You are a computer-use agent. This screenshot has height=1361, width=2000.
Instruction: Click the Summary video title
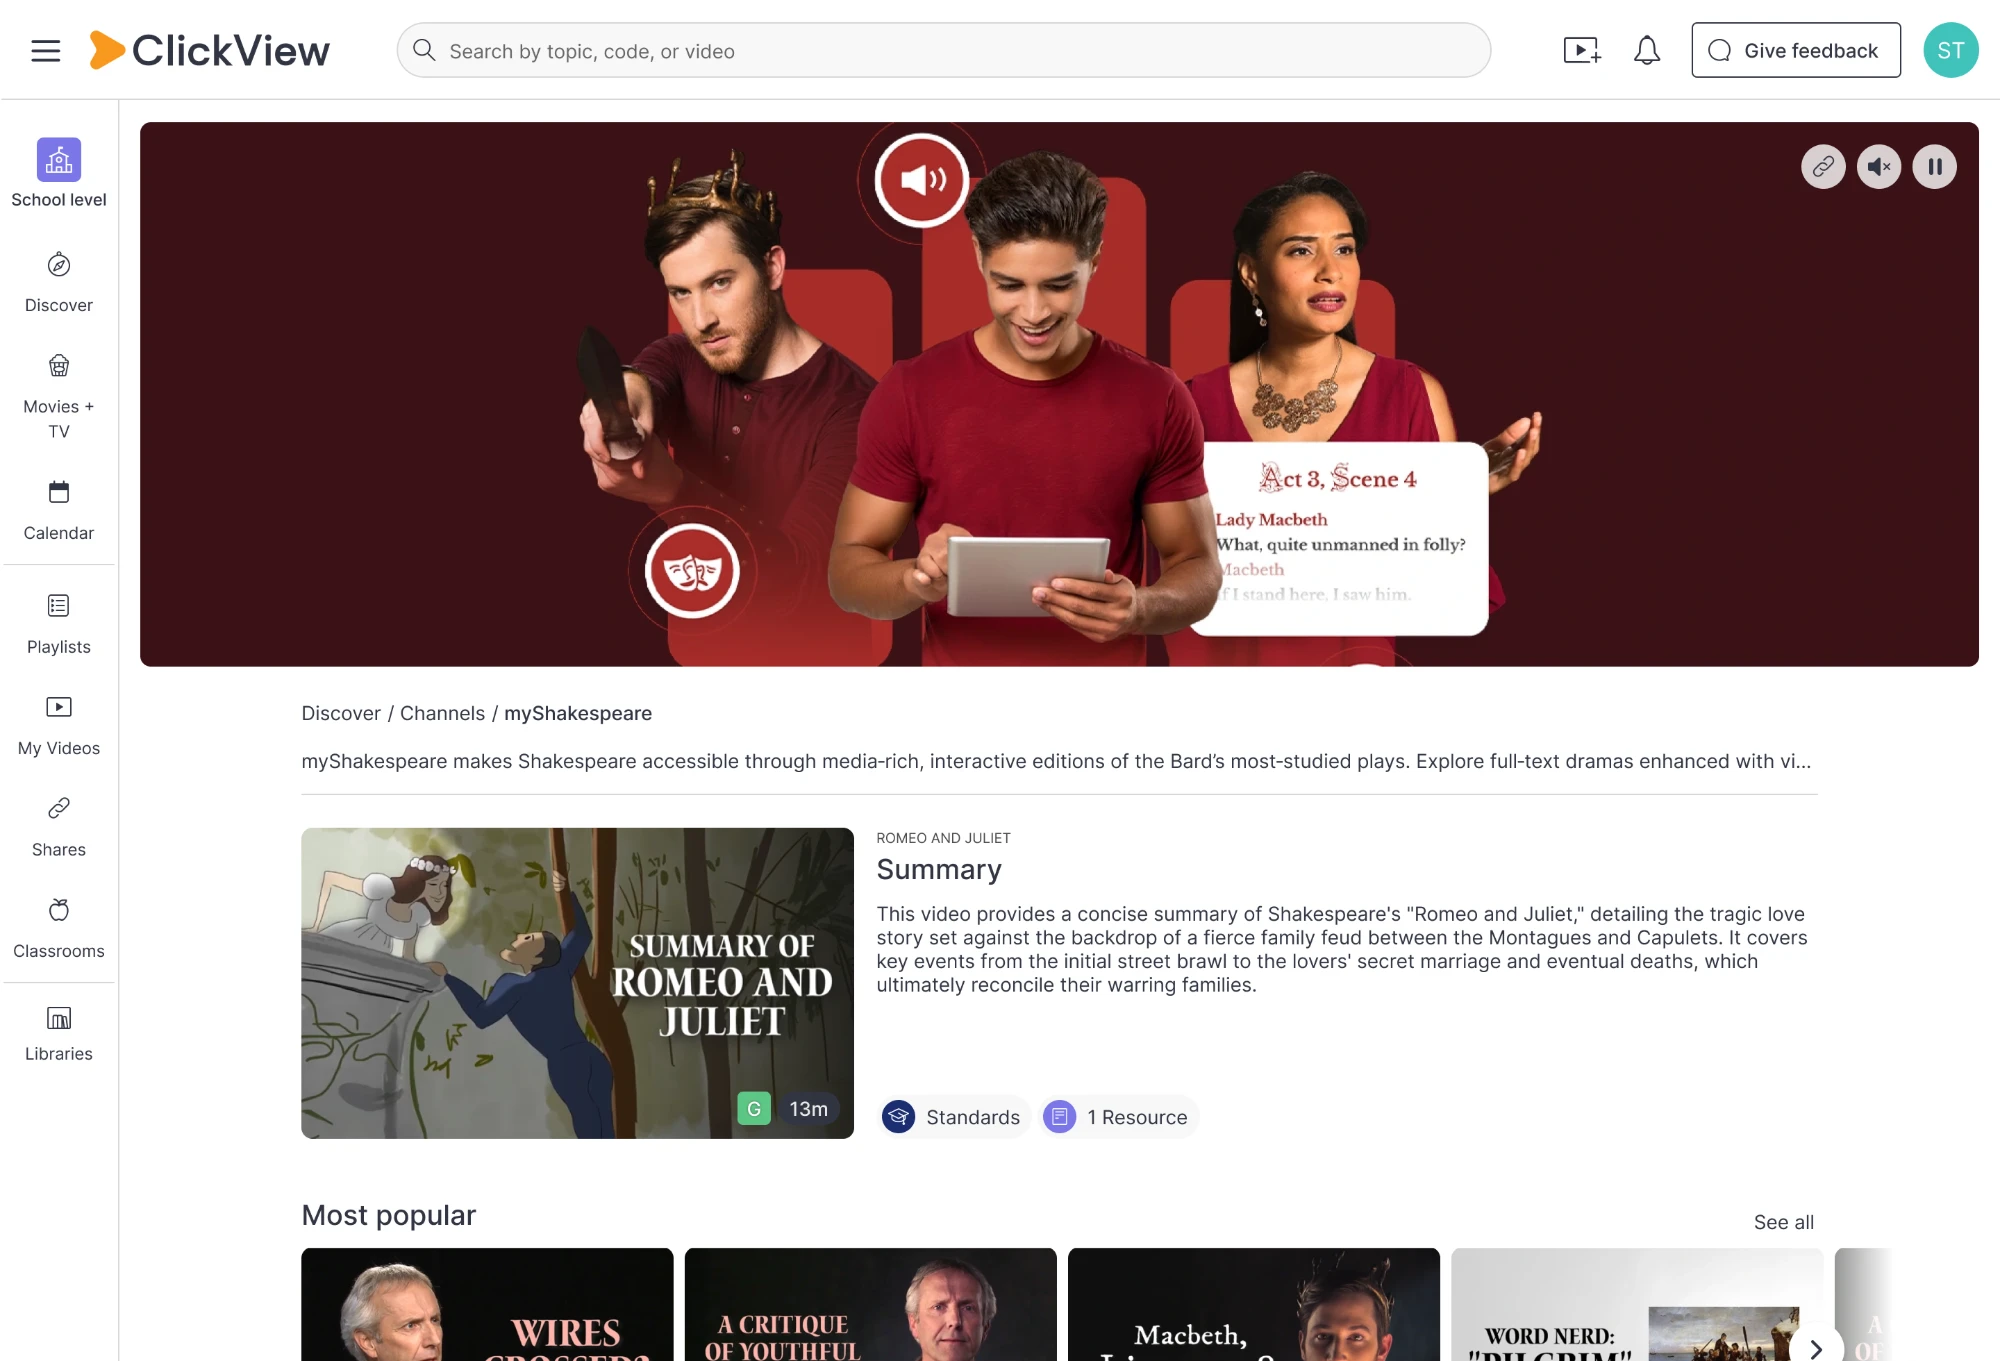tap(939, 869)
